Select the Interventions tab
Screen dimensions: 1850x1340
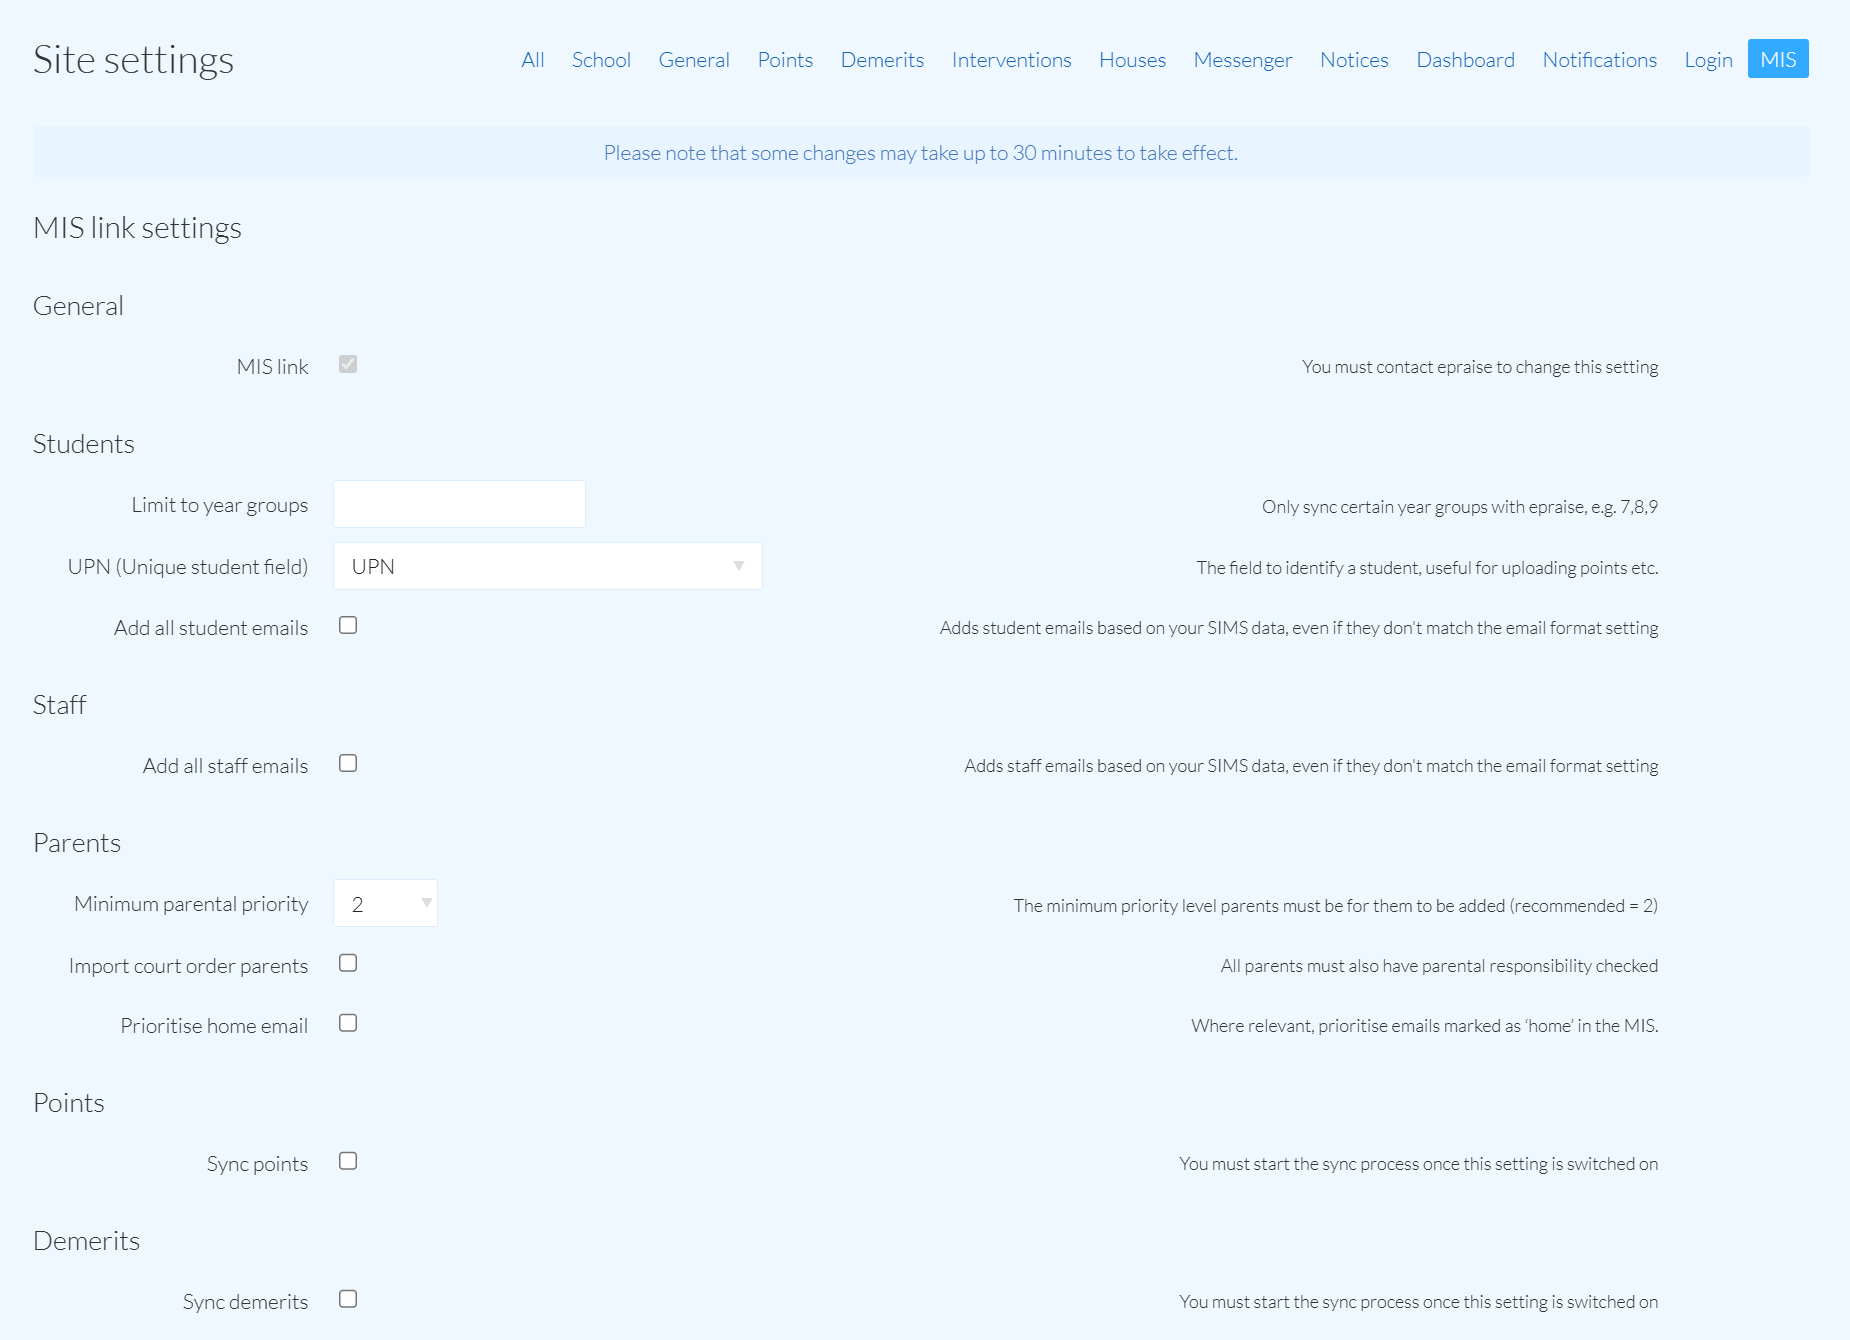(x=1011, y=59)
